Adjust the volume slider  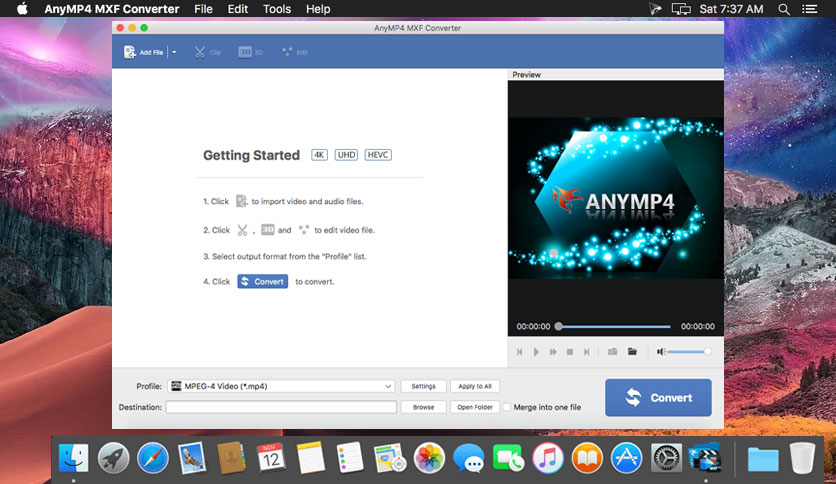coord(689,352)
